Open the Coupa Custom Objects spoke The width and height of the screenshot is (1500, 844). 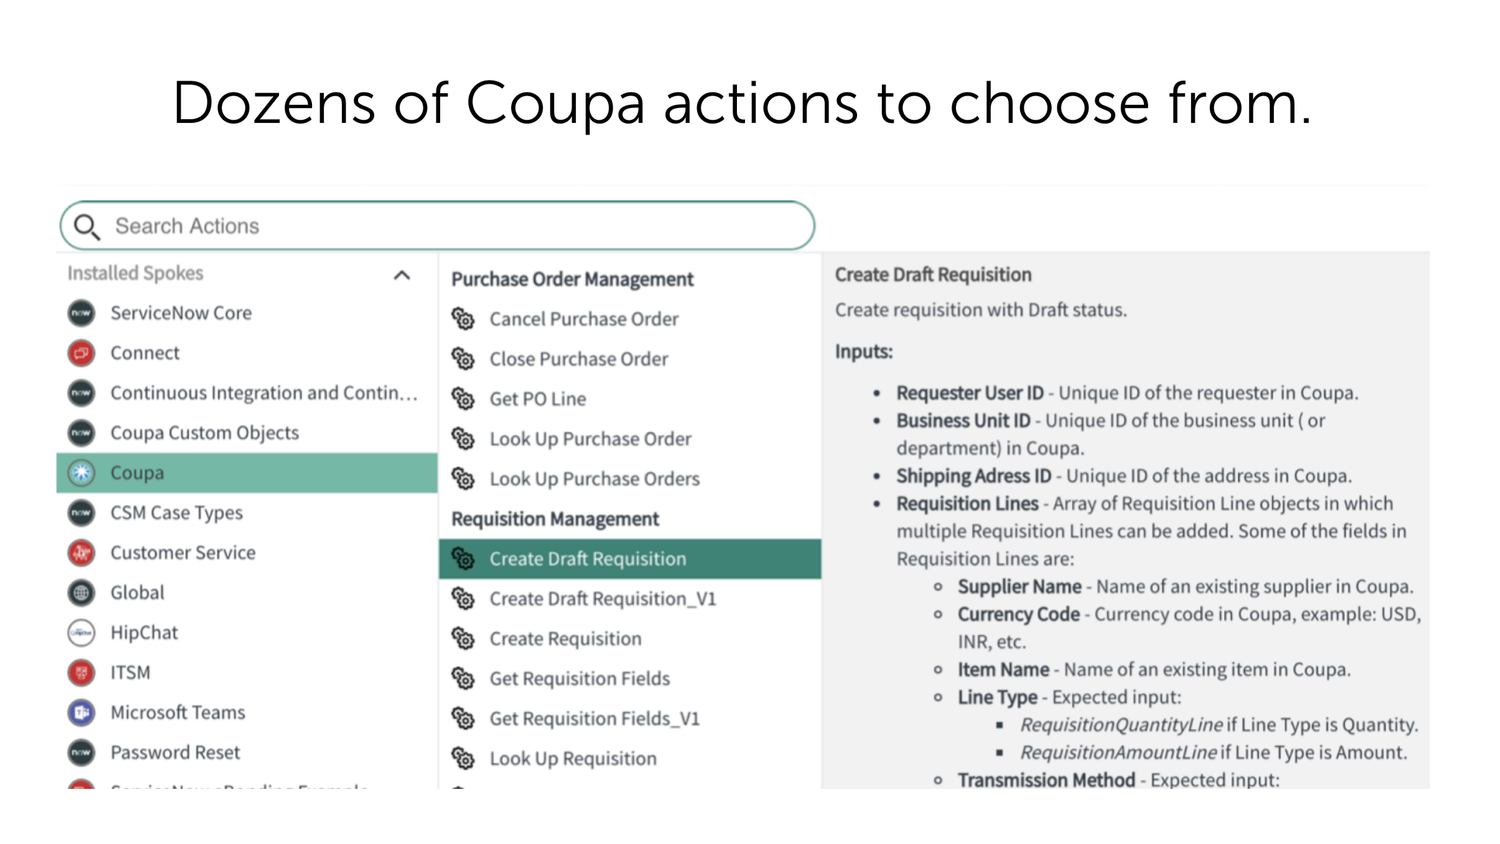(204, 432)
